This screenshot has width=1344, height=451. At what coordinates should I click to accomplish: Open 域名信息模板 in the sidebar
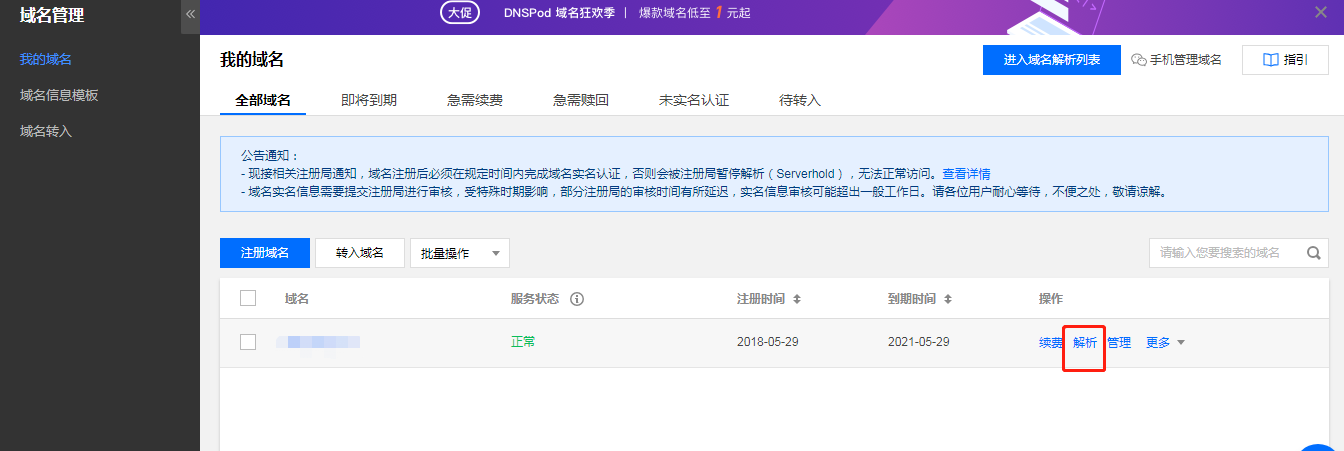click(x=59, y=95)
